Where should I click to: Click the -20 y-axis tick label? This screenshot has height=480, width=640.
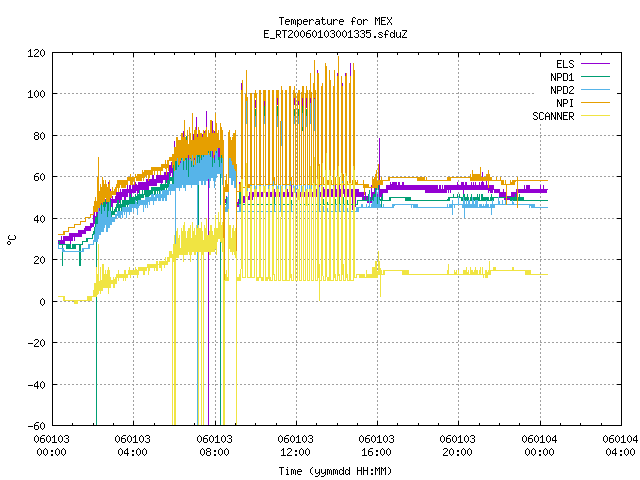[36, 343]
